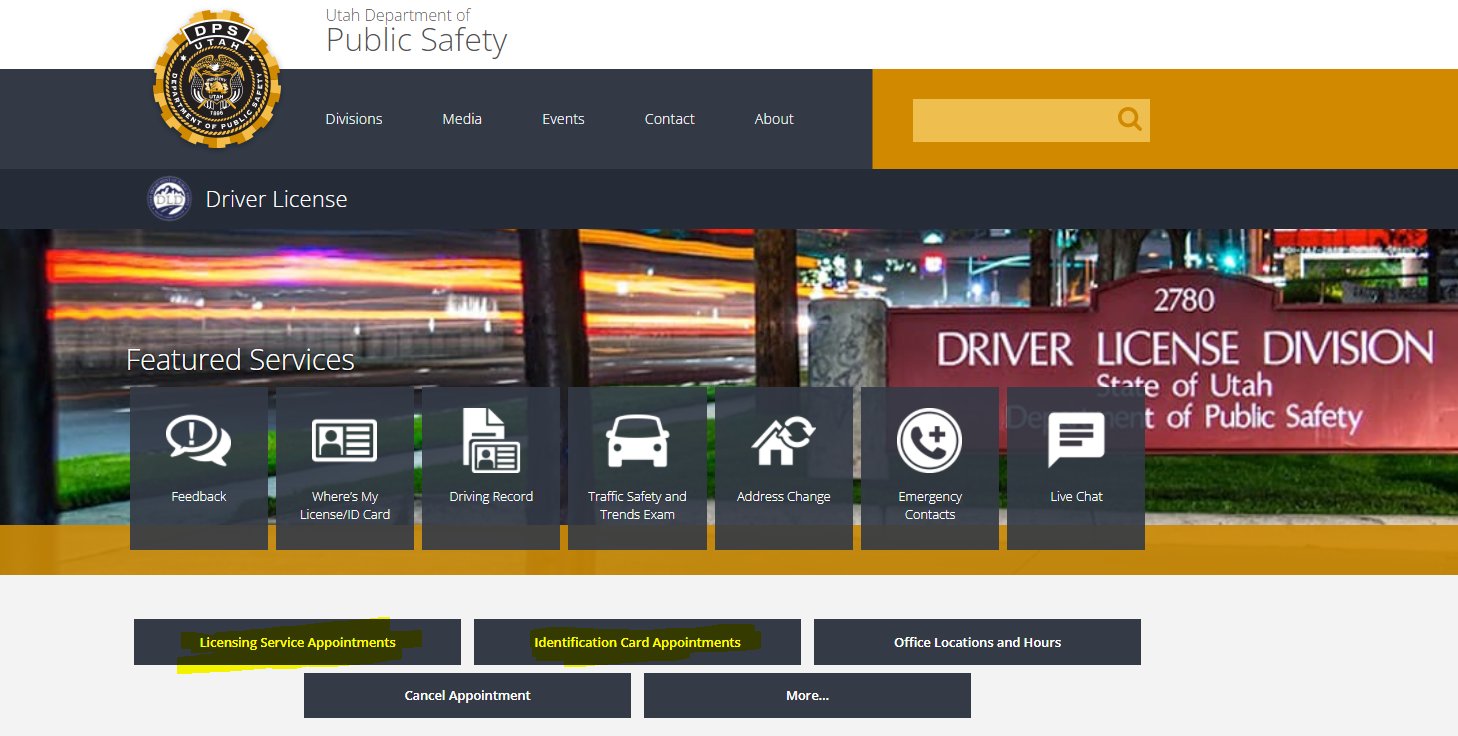Click the Utah Department of Public Safety title
This screenshot has width=1458, height=736.
click(416, 31)
